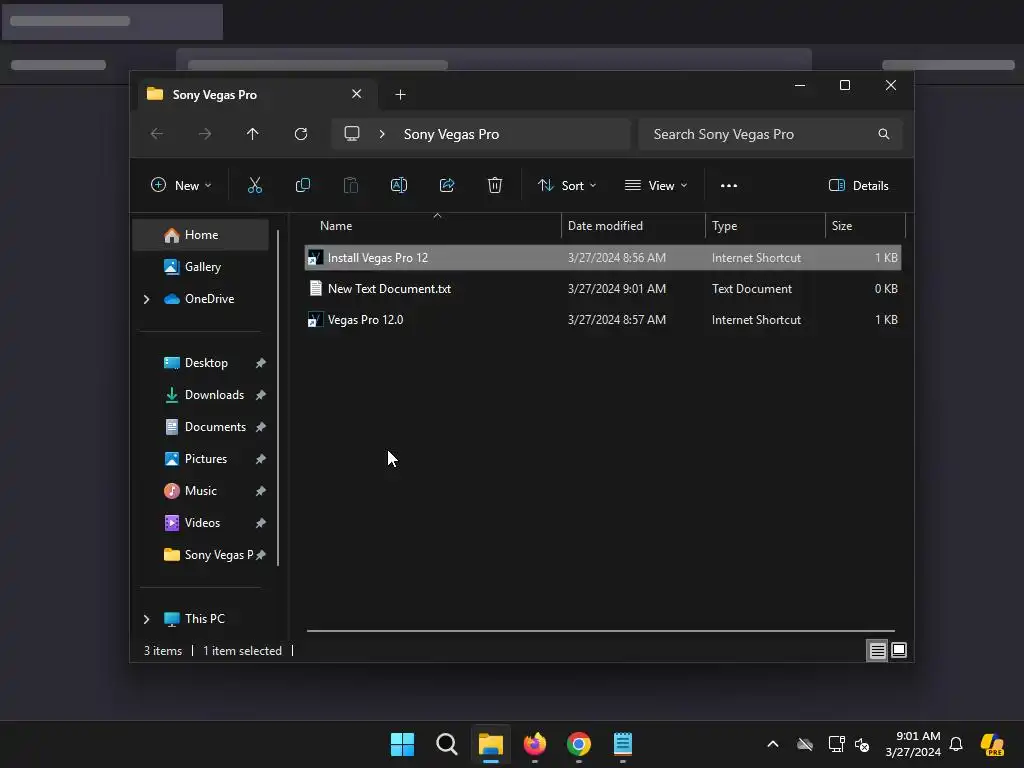Show hidden tray icons chevron
Image resolution: width=1024 pixels, height=768 pixels.
pos(773,744)
